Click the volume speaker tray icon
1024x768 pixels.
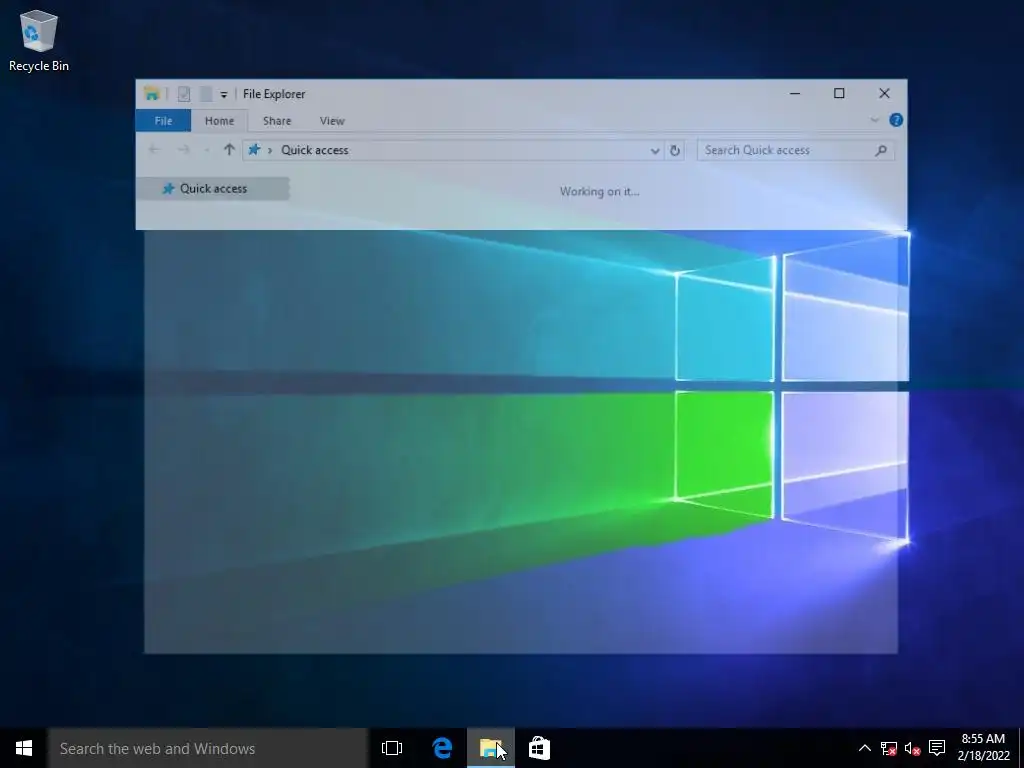[x=912, y=748]
